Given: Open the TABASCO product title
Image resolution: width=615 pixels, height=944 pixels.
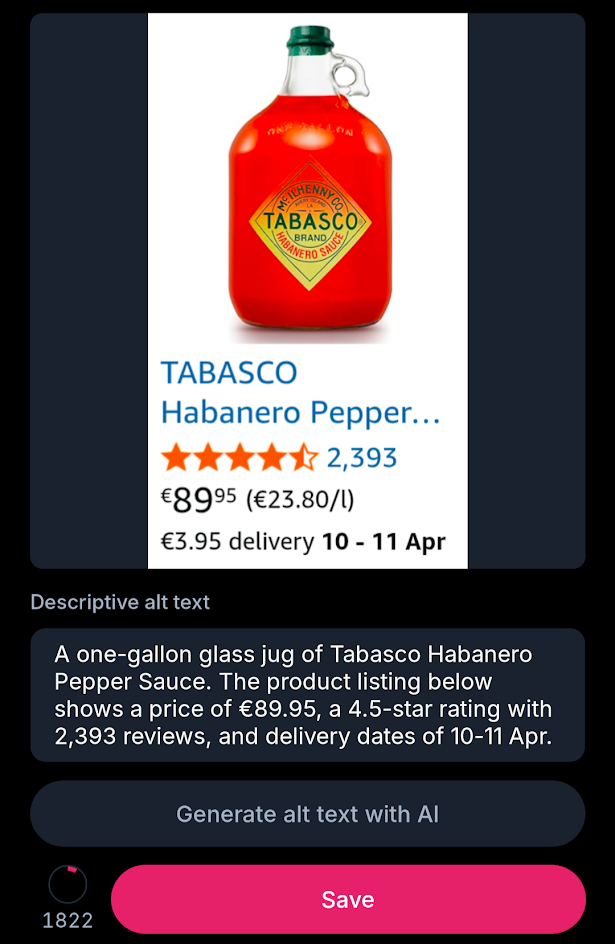Looking at the screenshot, I should tap(229, 373).
